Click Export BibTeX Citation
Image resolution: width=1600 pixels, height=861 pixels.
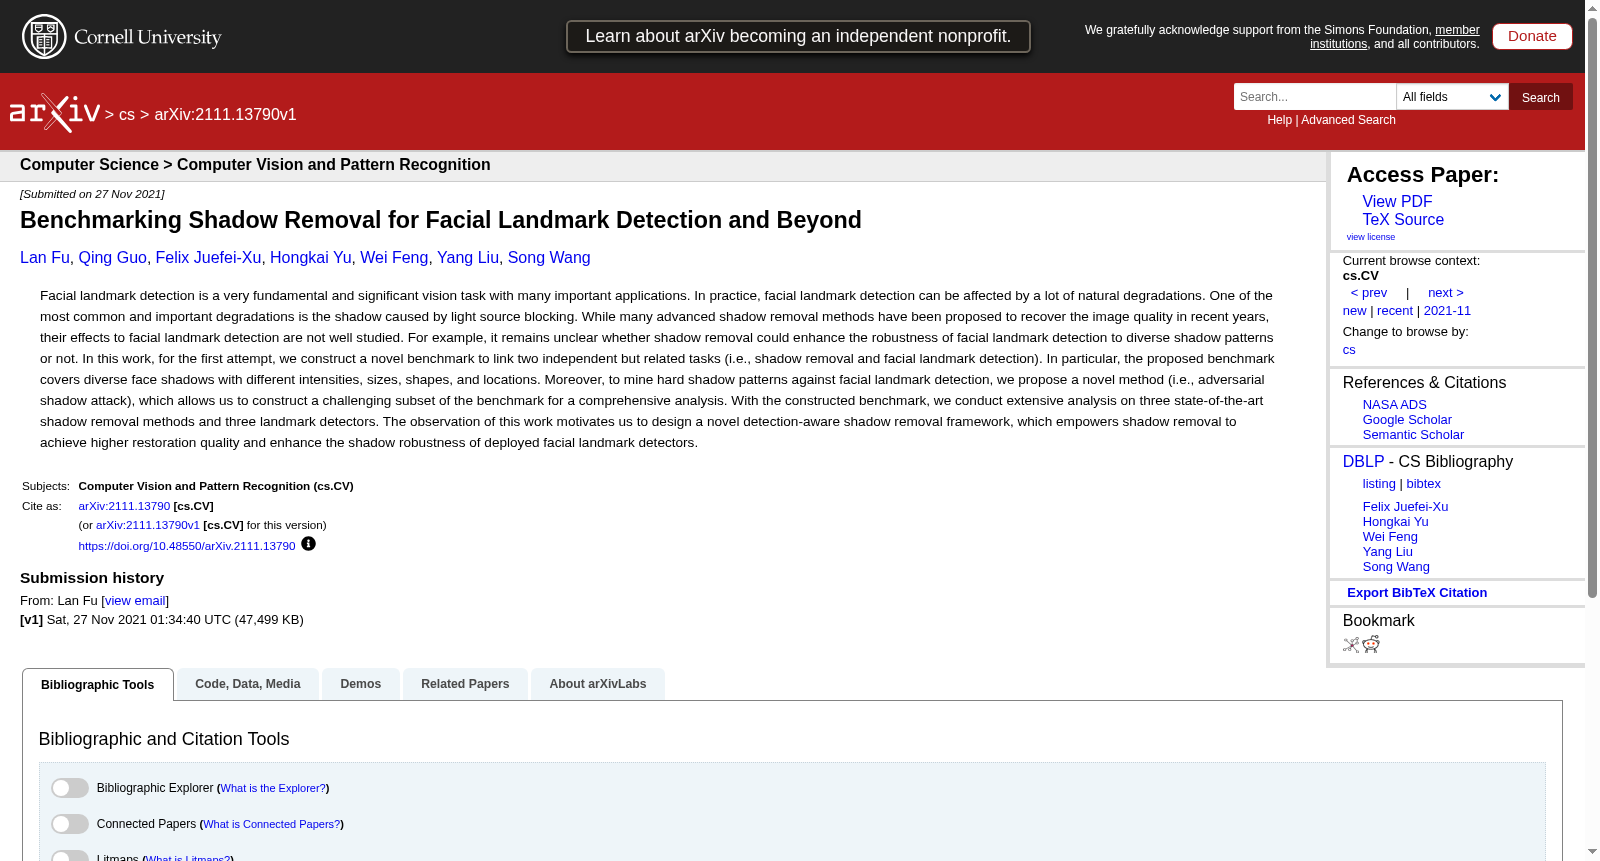pyautogui.click(x=1416, y=593)
